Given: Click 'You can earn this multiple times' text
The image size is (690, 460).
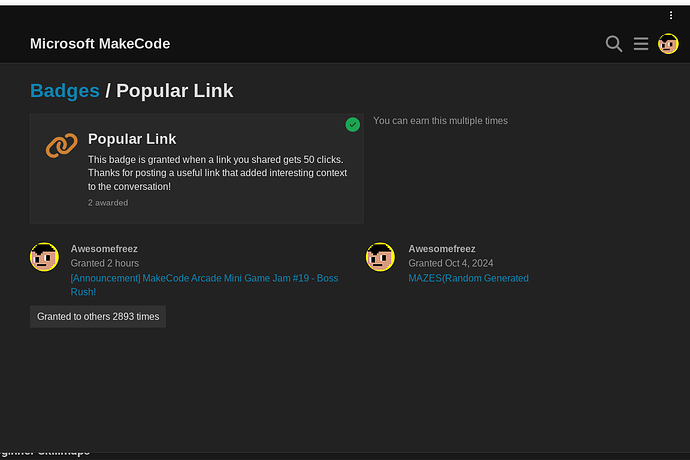Looking at the screenshot, I should click(x=440, y=121).
